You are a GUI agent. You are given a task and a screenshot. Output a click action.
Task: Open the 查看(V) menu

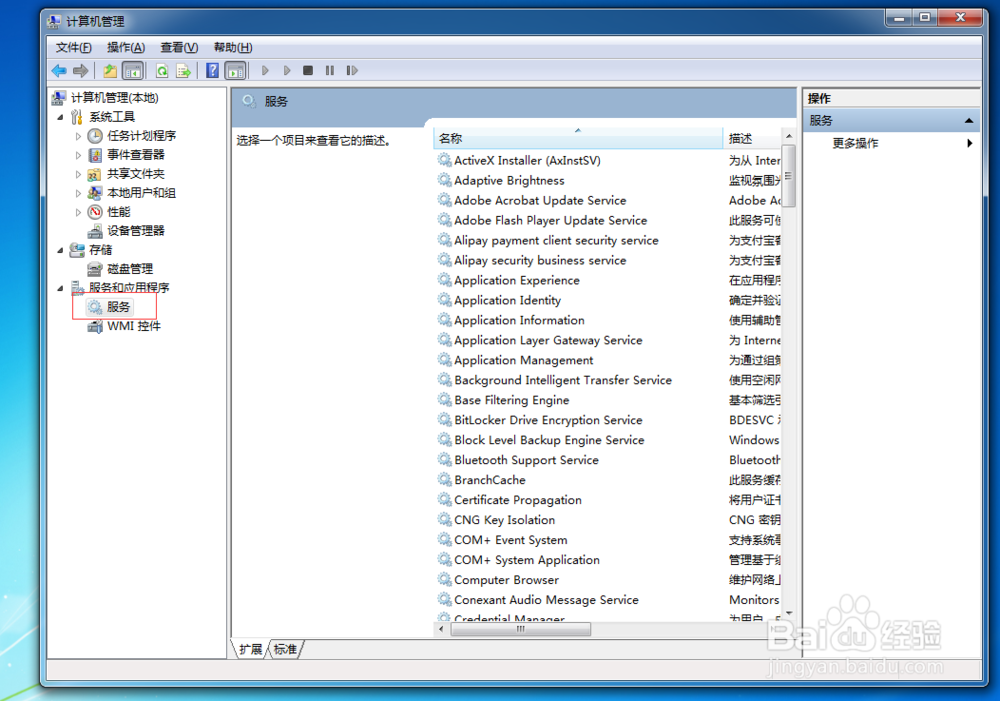[x=179, y=47]
